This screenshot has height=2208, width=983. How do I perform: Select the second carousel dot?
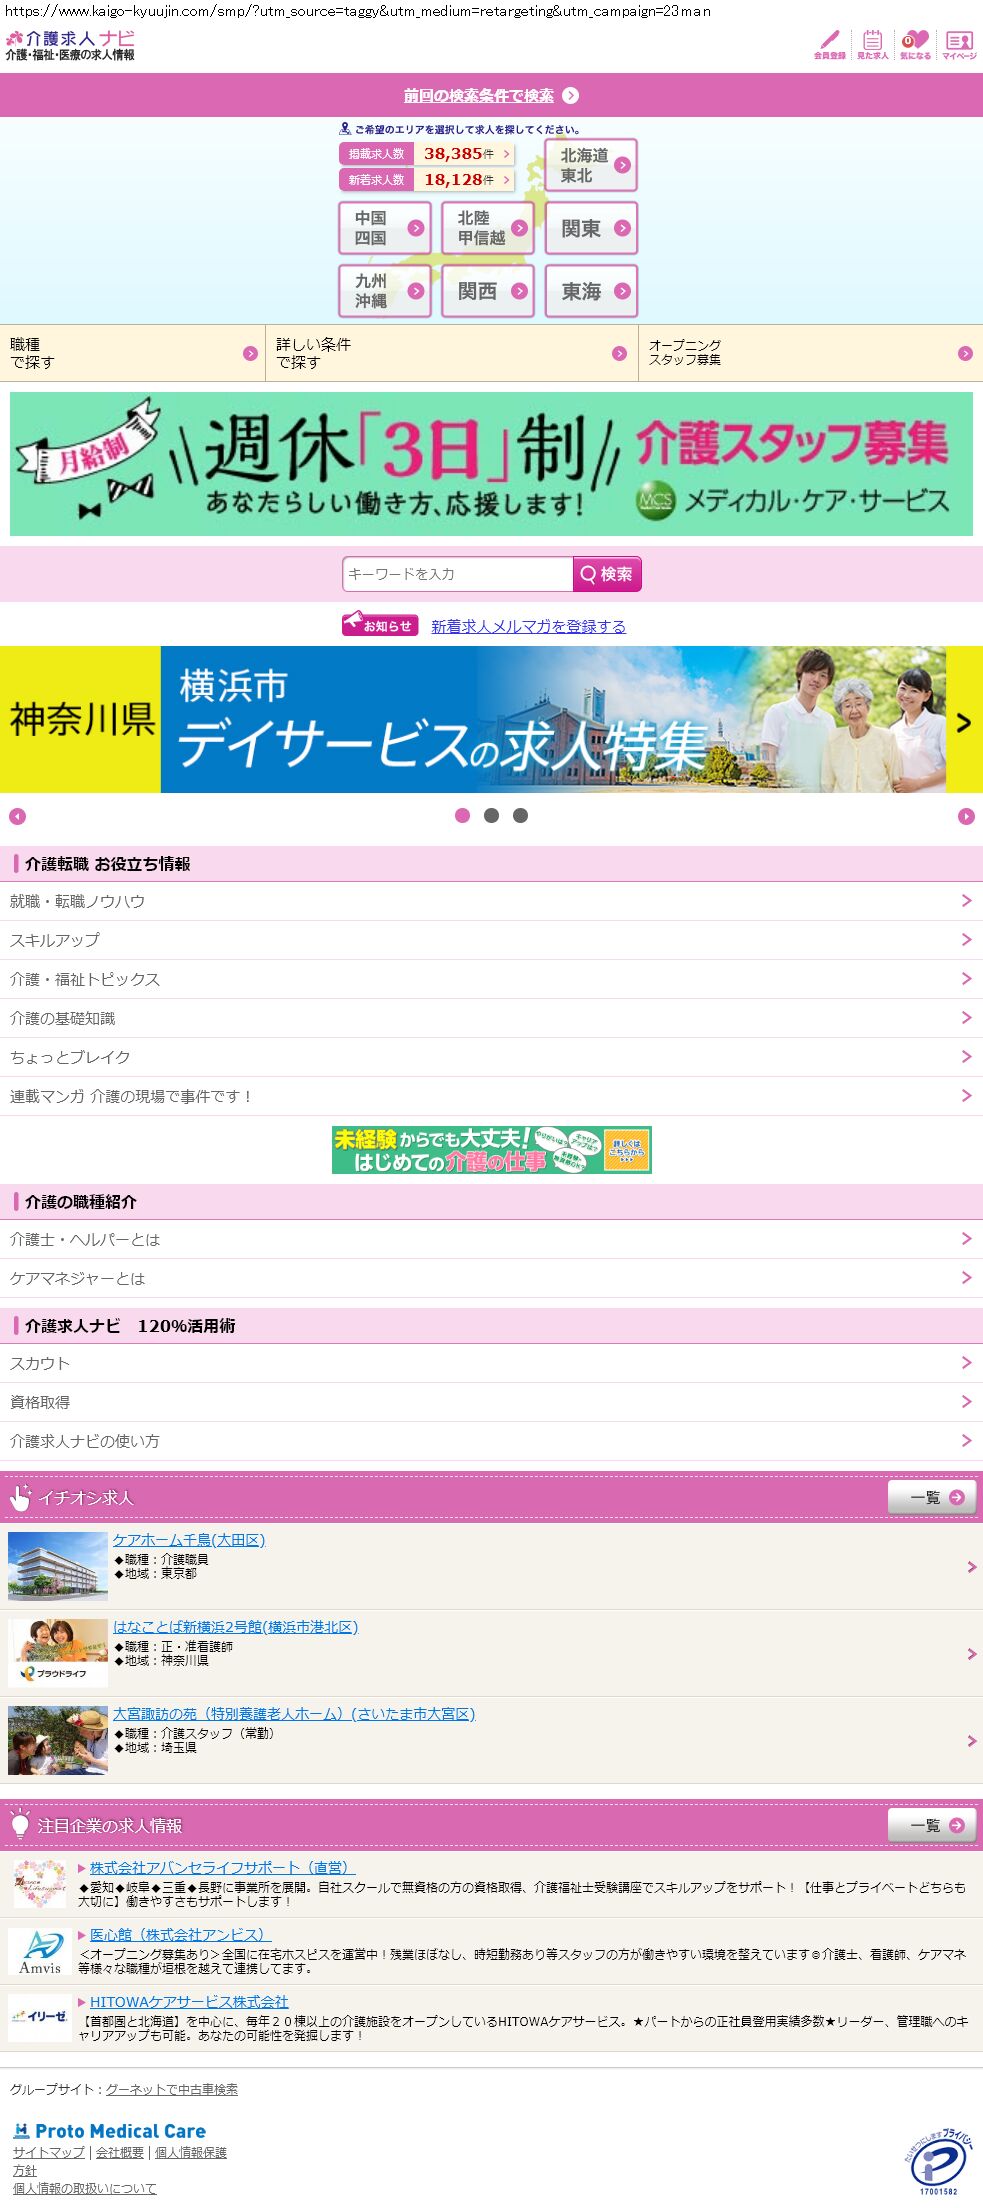pos(491,815)
